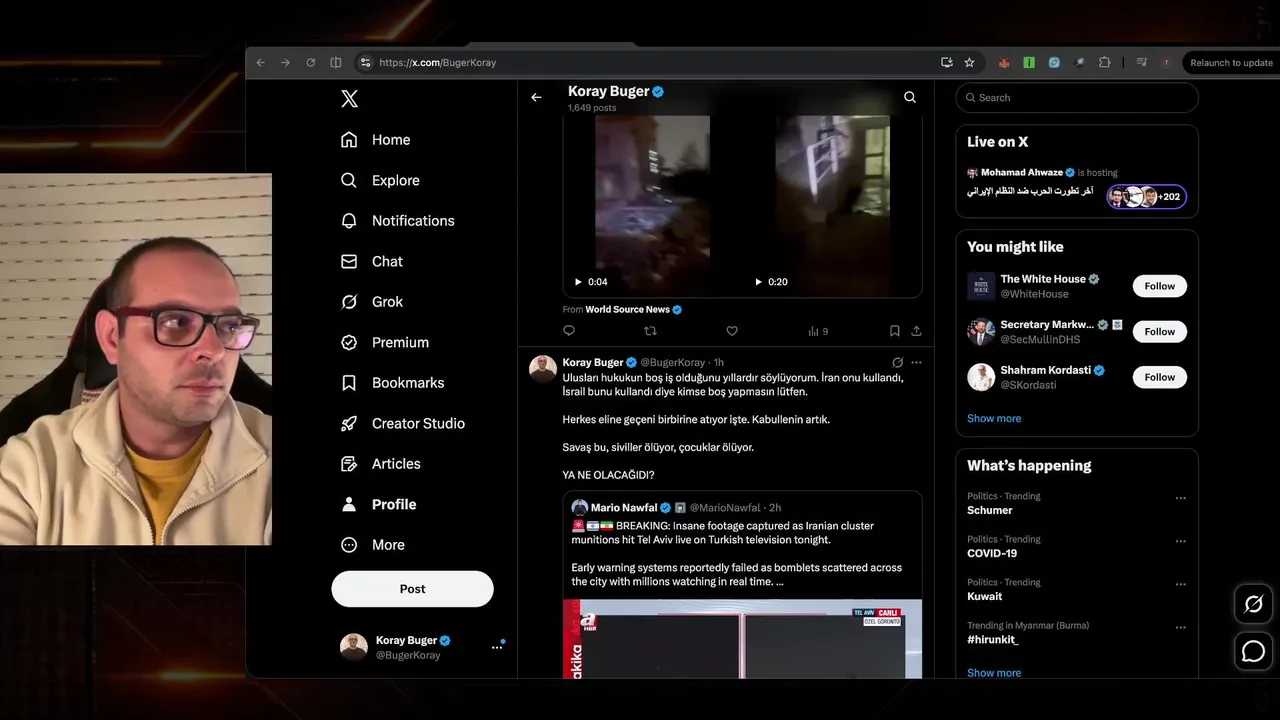1280x720 pixels.
Task: Click Show more under What's happening
Action: 994,673
